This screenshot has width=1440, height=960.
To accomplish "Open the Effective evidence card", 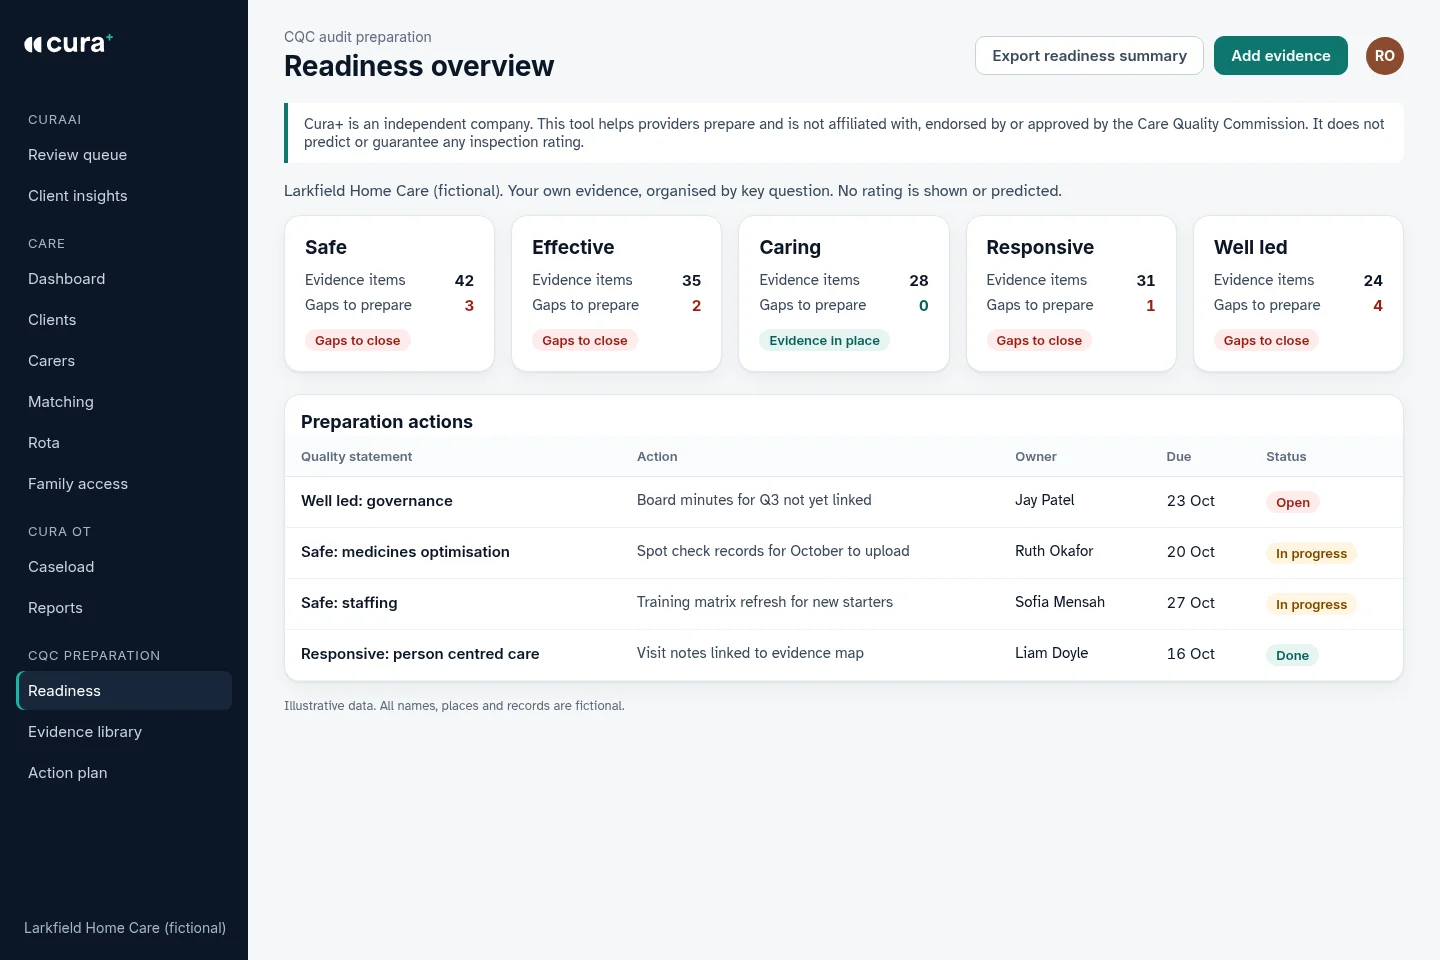I will [616, 294].
